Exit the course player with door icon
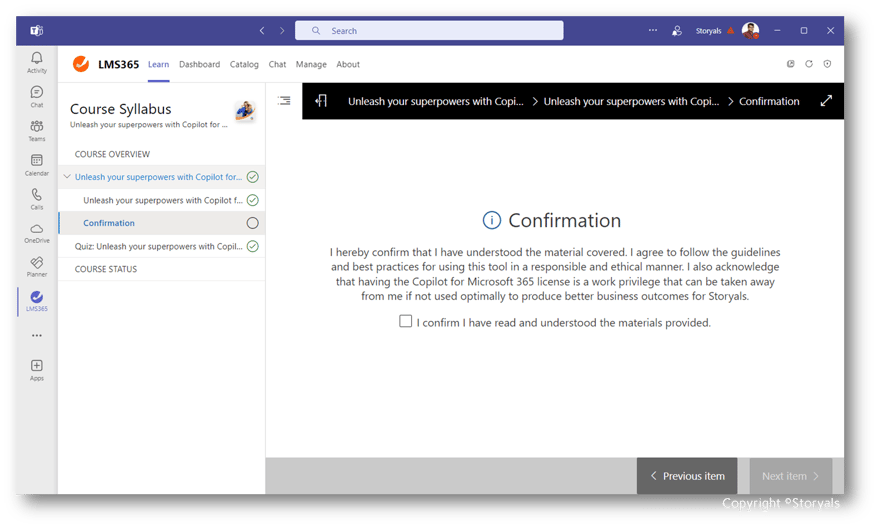Screen dimensions: 877x527 pyautogui.click(x=321, y=101)
